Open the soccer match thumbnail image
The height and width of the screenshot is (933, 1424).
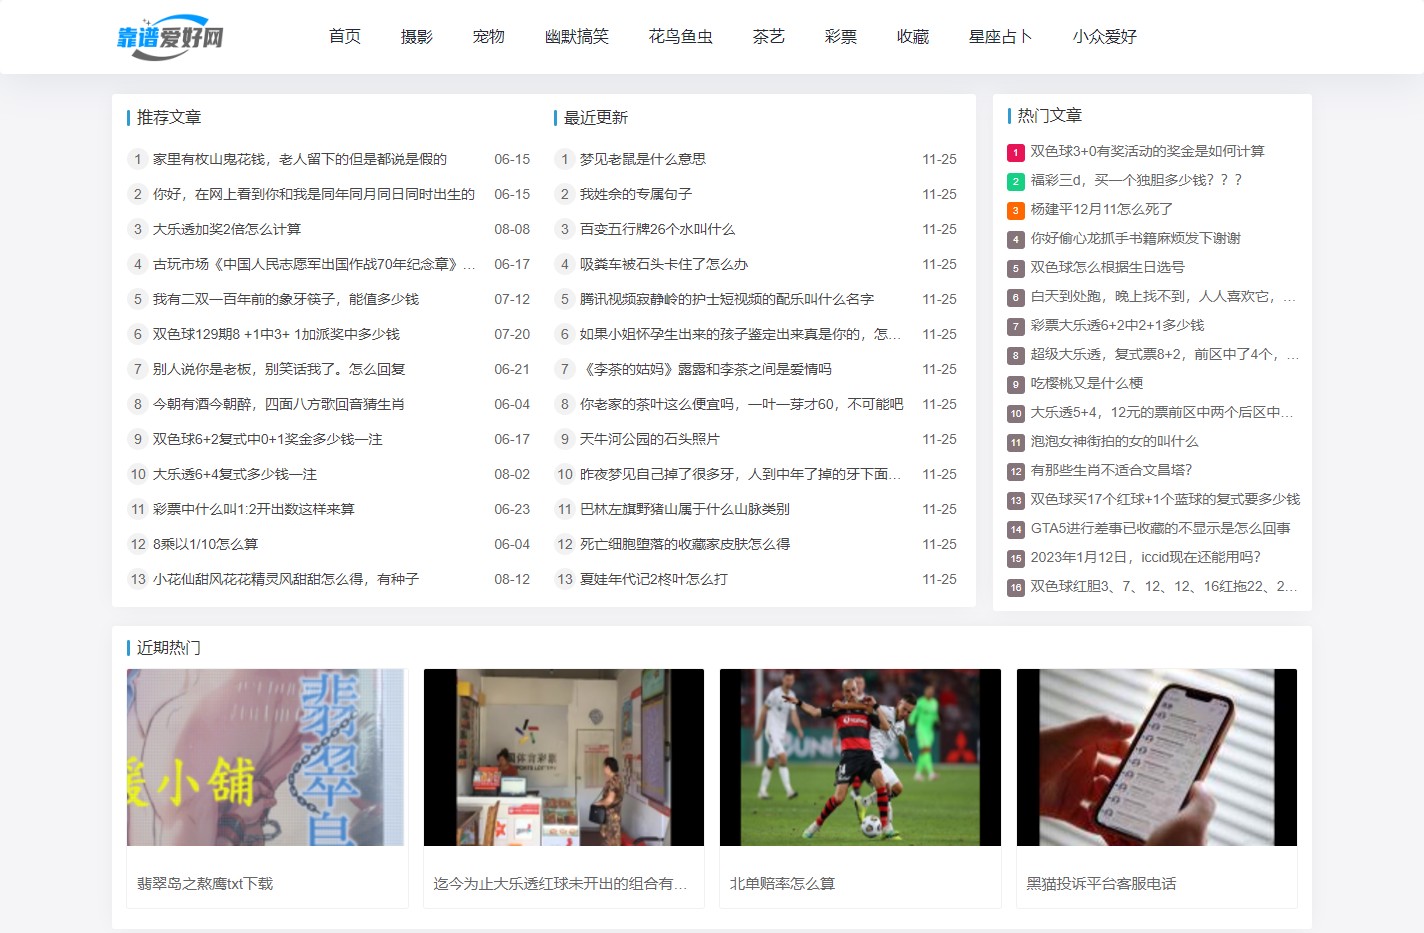pos(860,757)
